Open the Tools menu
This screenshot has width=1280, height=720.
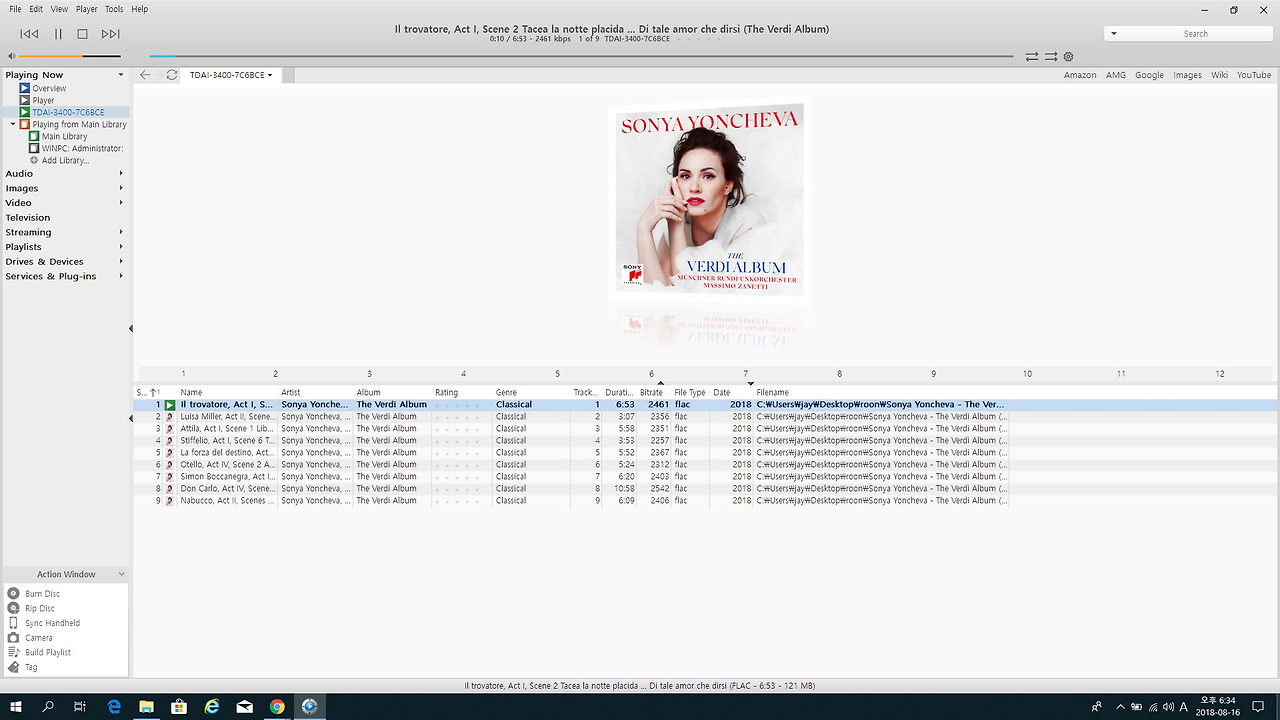pyautogui.click(x=114, y=9)
